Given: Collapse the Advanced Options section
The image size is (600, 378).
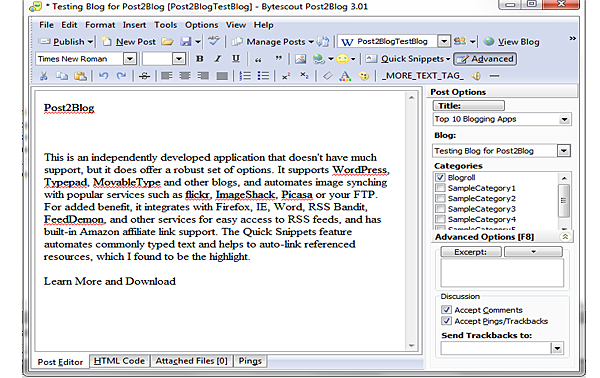Looking at the screenshot, I should pyautogui.click(x=565, y=237).
